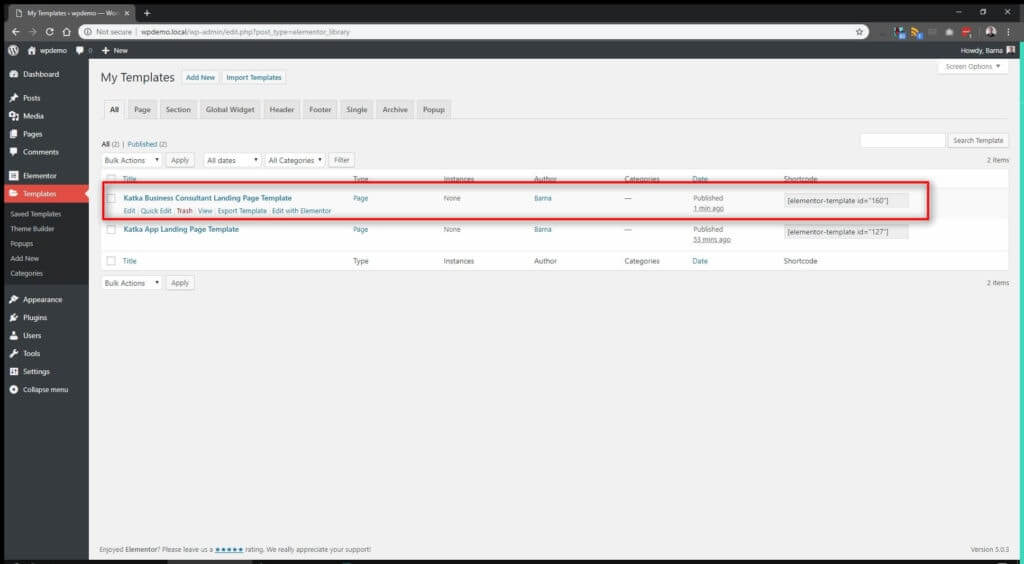Click the WordPress logo in admin bar
This screenshot has width=1024, height=564.
[x=13, y=50]
